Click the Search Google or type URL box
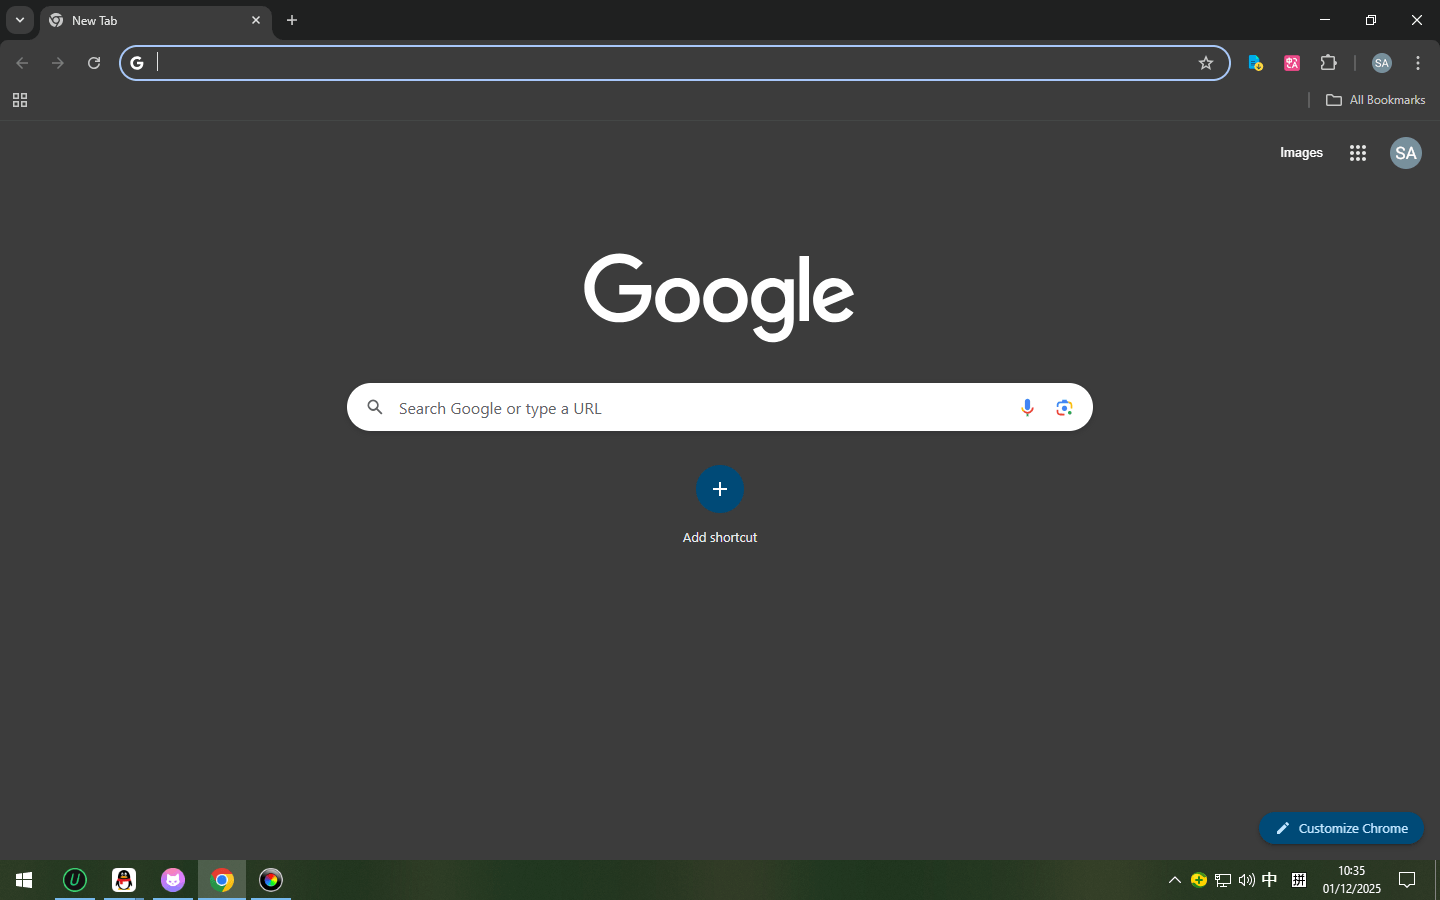Screen dimensions: 1440x900 [720, 407]
